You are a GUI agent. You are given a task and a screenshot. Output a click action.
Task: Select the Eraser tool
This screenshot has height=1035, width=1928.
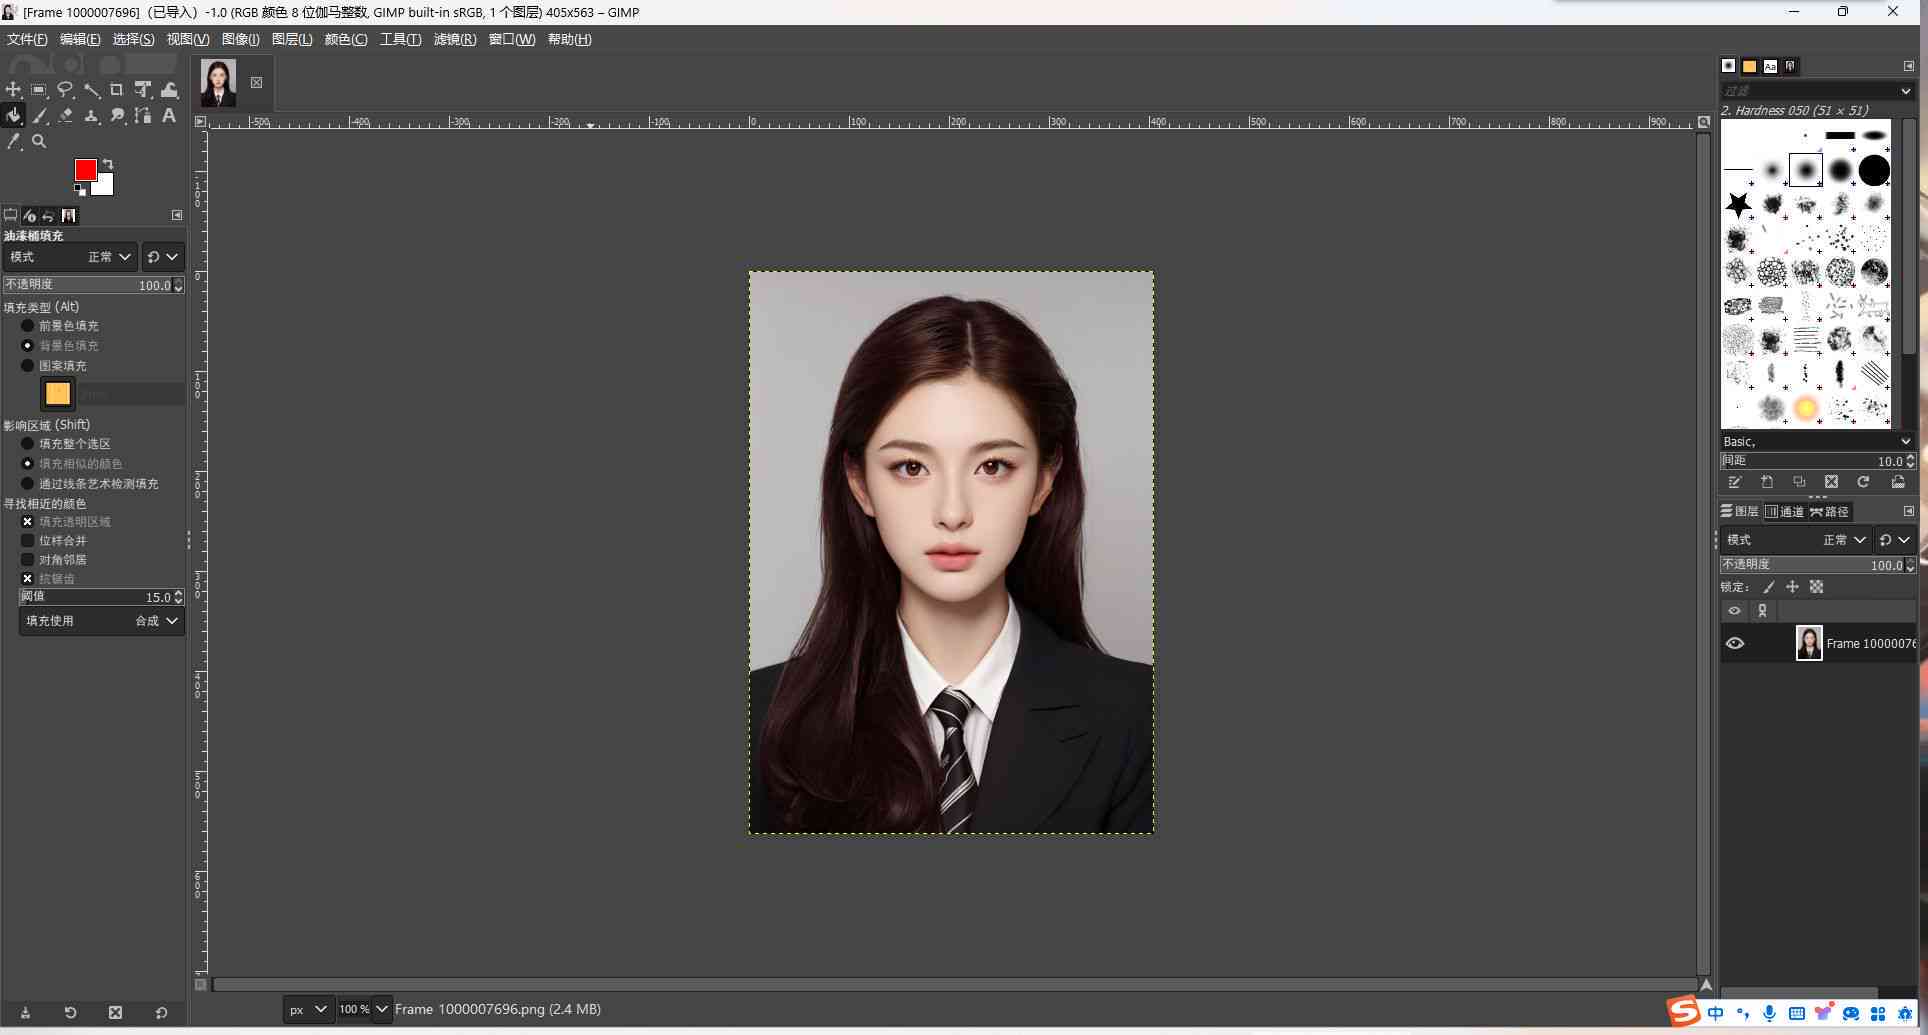(x=65, y=116)
